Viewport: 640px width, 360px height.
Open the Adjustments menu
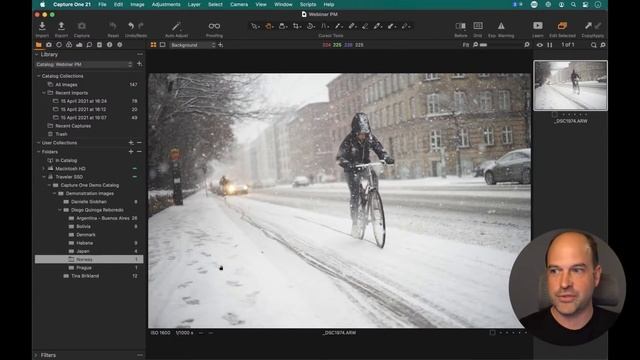tap(166, 4)
